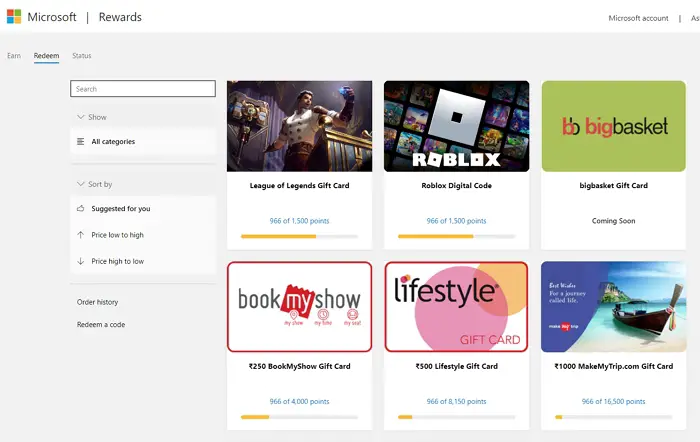Click Coming Soon under bigbasket
This screenshot has height=442, width=700.
614,221
